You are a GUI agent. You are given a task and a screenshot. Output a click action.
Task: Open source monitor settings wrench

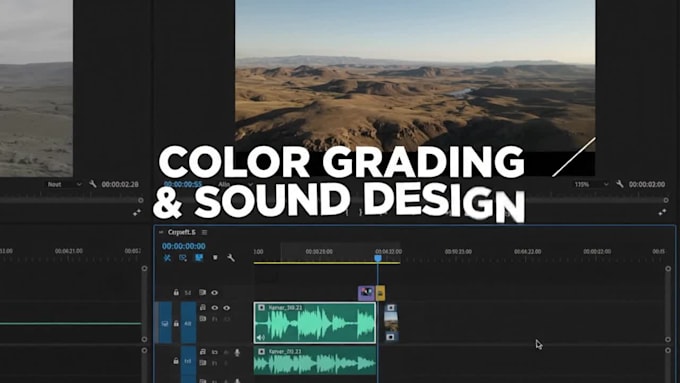coord(92,184)
